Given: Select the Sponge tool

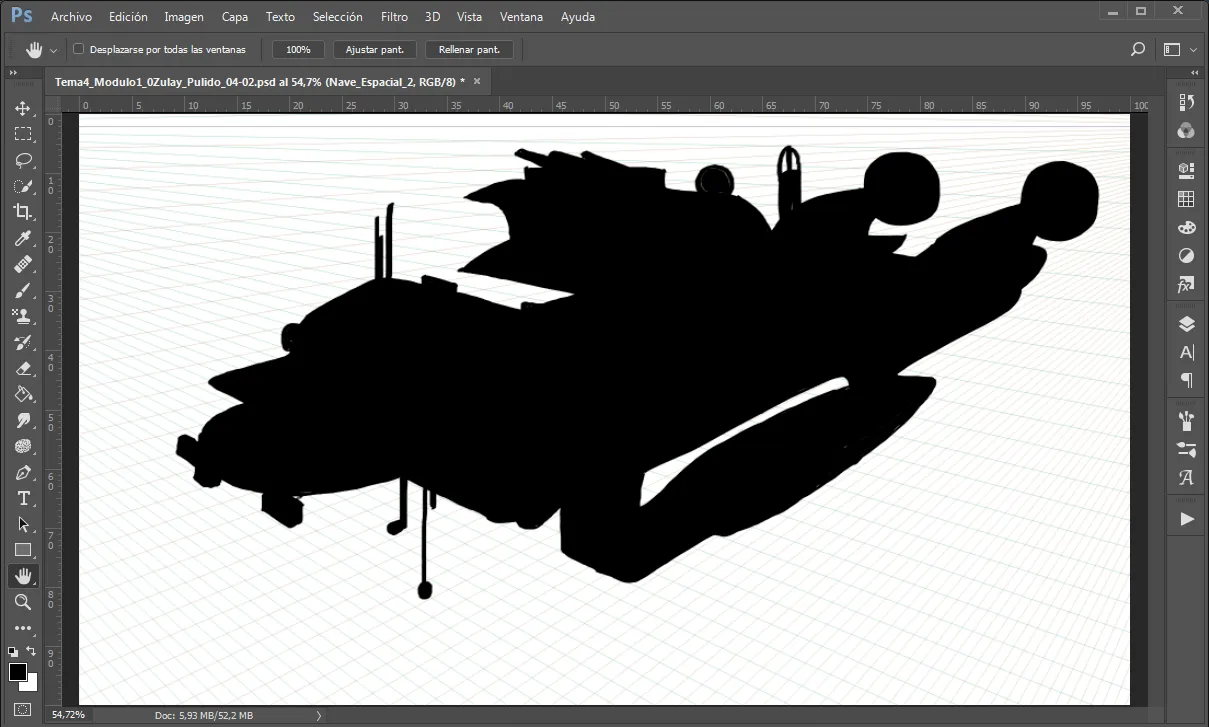Looking at the screenshot, I should (23, 446).
